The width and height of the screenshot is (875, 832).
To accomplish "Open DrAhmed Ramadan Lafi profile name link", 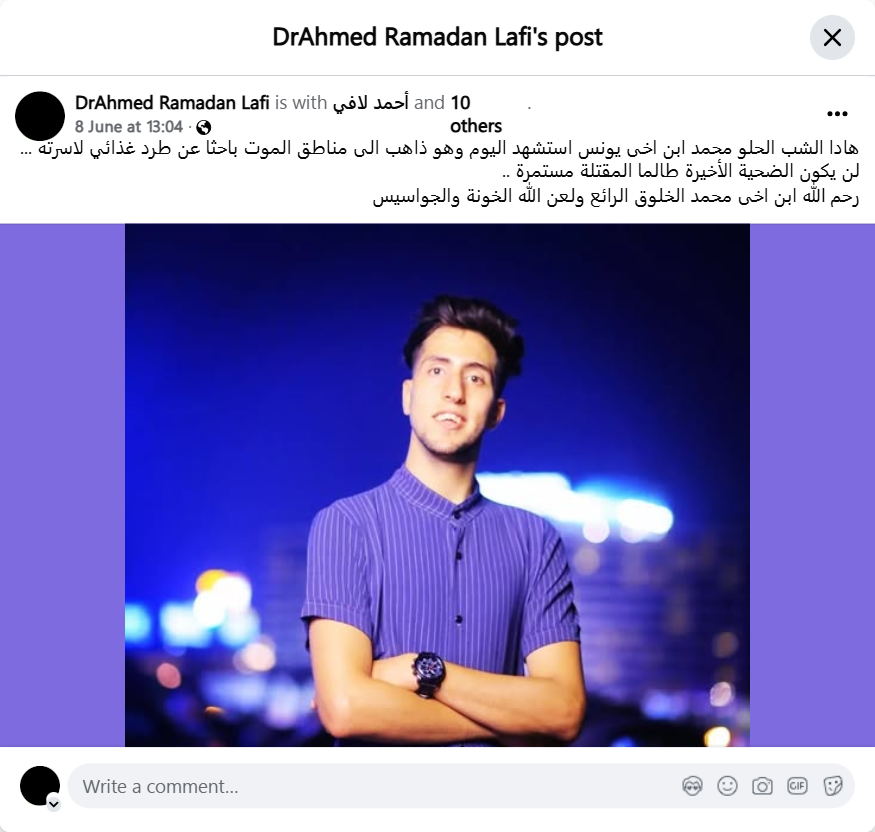I will tap(172, 103).
